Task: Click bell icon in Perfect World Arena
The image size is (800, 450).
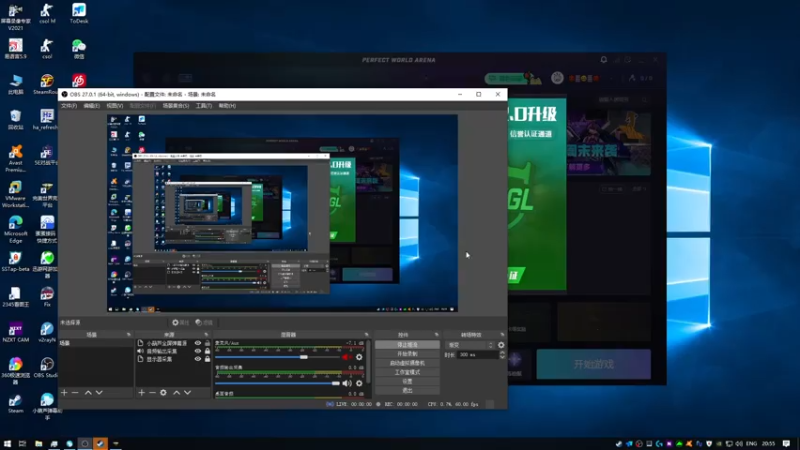Action: coord(604,60)
